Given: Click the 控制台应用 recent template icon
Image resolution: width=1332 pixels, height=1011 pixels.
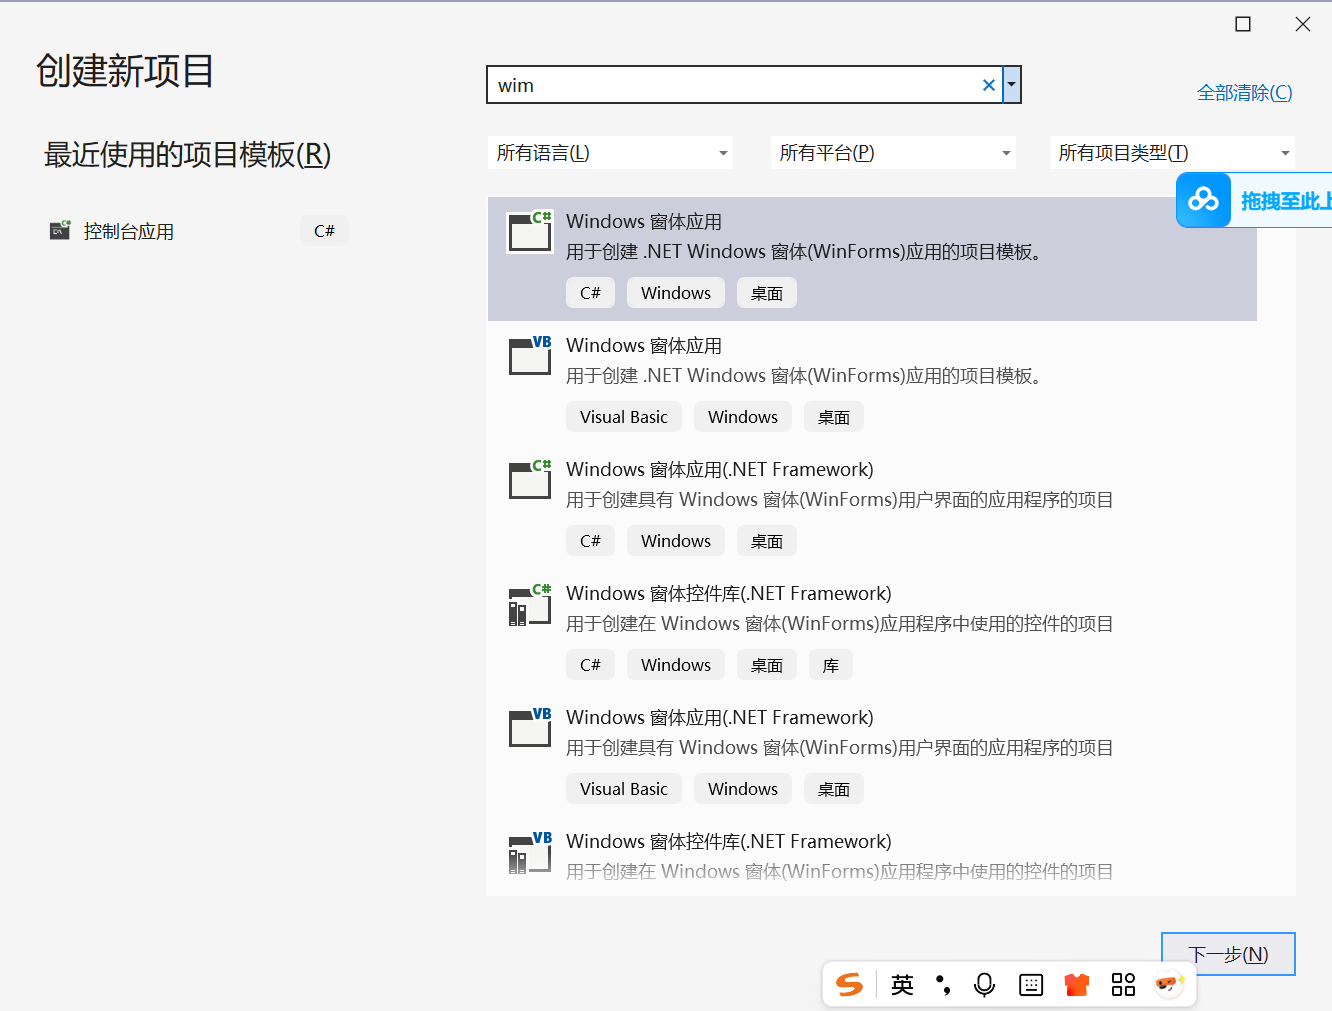Looking at the screenshot, I should point(59,230).
